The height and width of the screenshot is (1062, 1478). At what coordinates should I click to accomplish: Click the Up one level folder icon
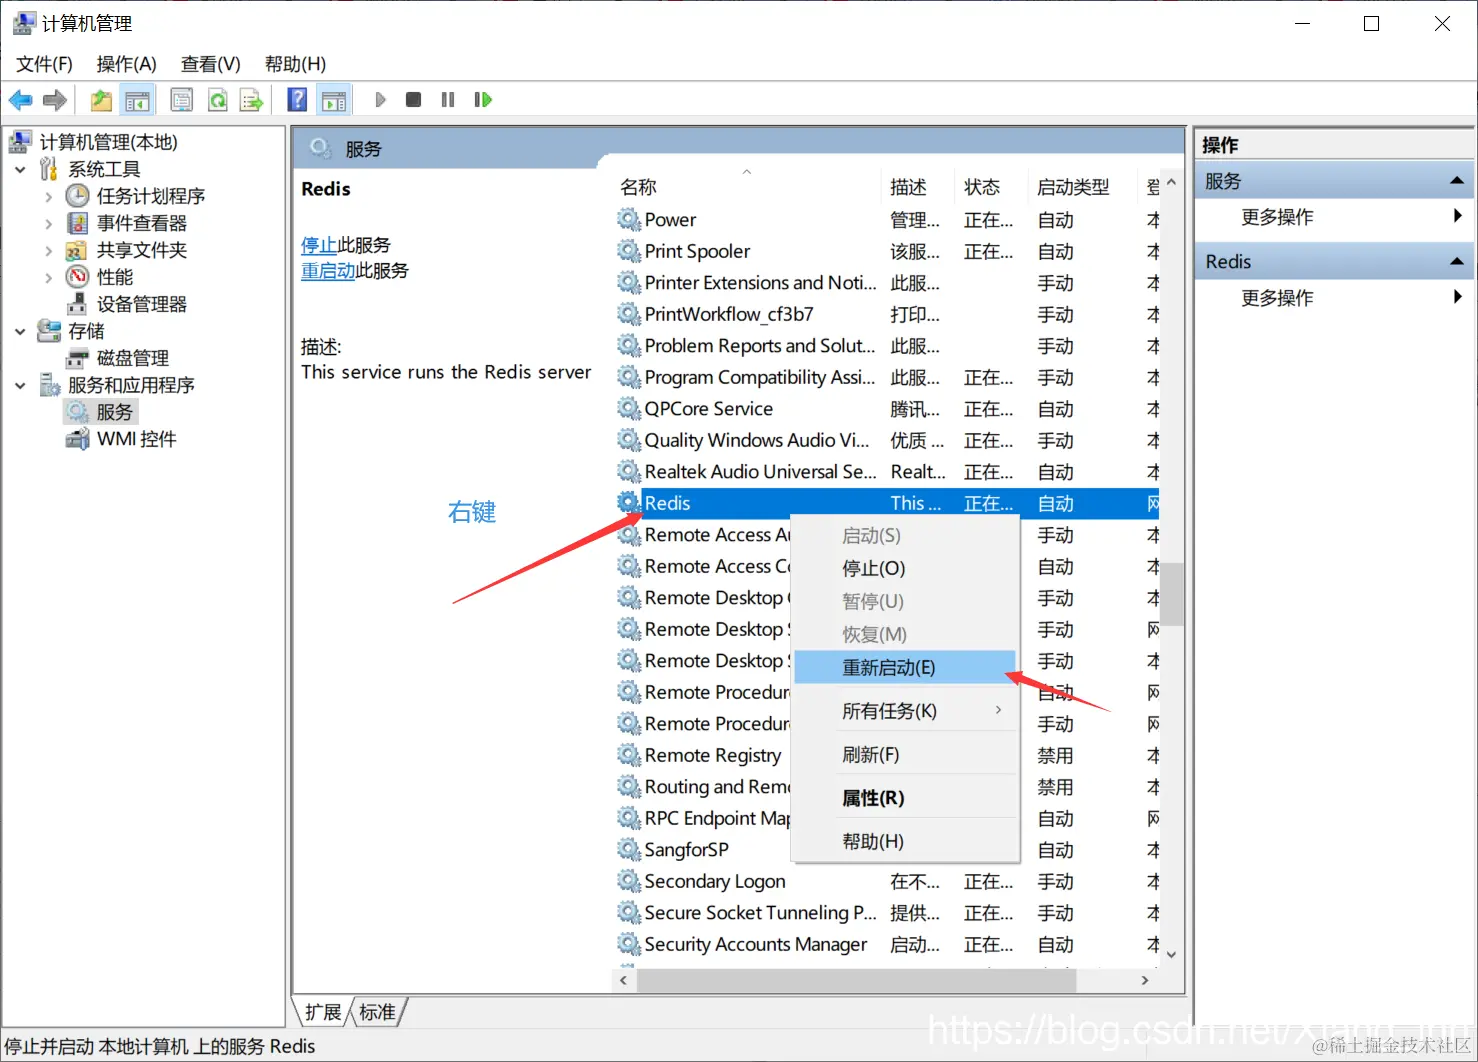(101, 100)
